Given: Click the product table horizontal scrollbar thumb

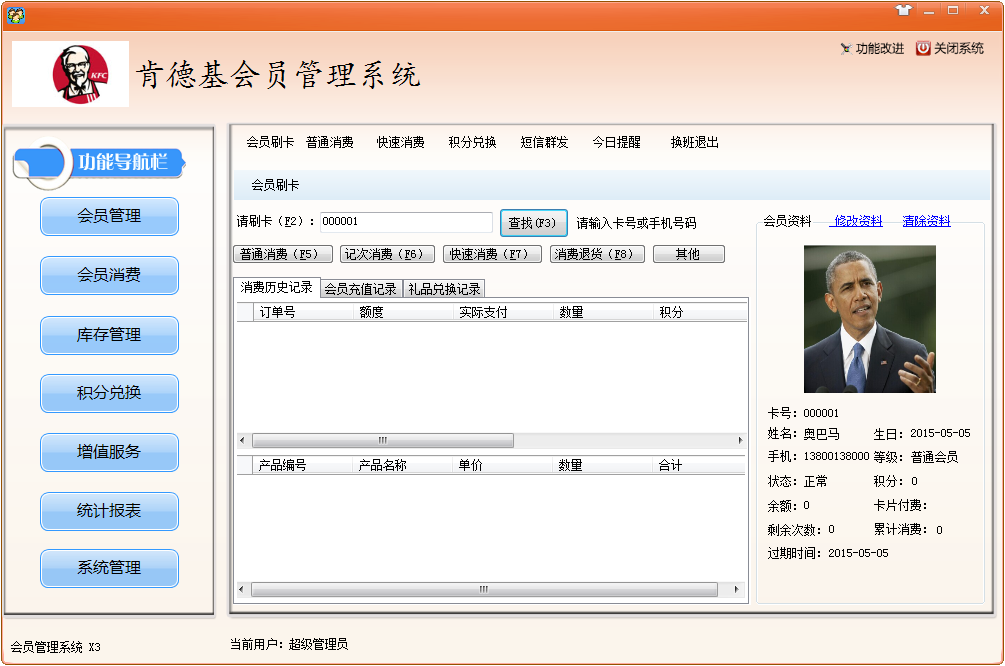Looking at the screenshot, I should pyautogui.click(x=484, y=590).
